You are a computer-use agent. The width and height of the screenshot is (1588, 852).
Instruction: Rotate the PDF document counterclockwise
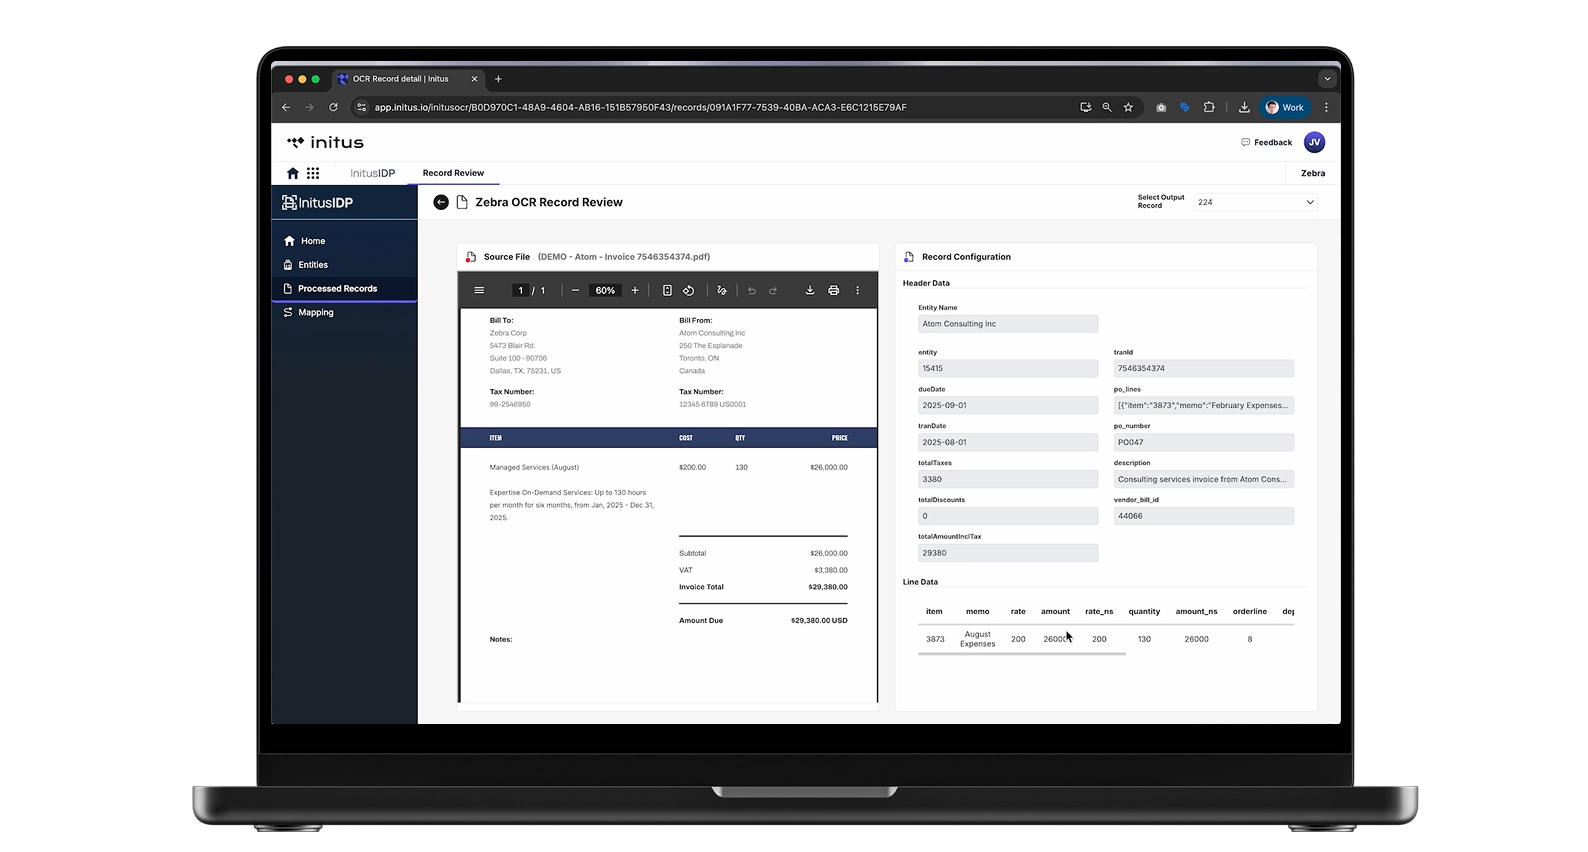coord(689,290)
